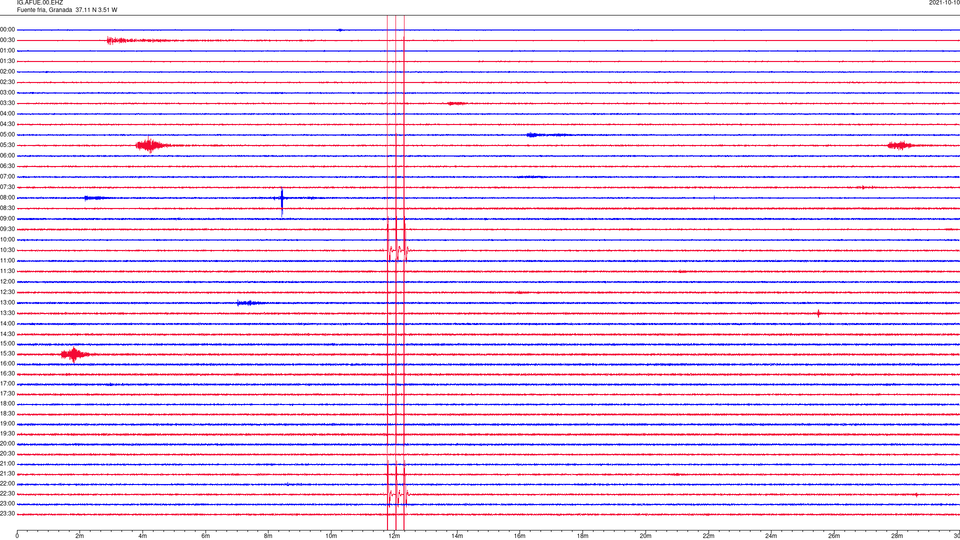Viewport: 960px width, 540px height.
Task: Click the calibration pulse on the 22:30 trace
Action: [398, 493]
